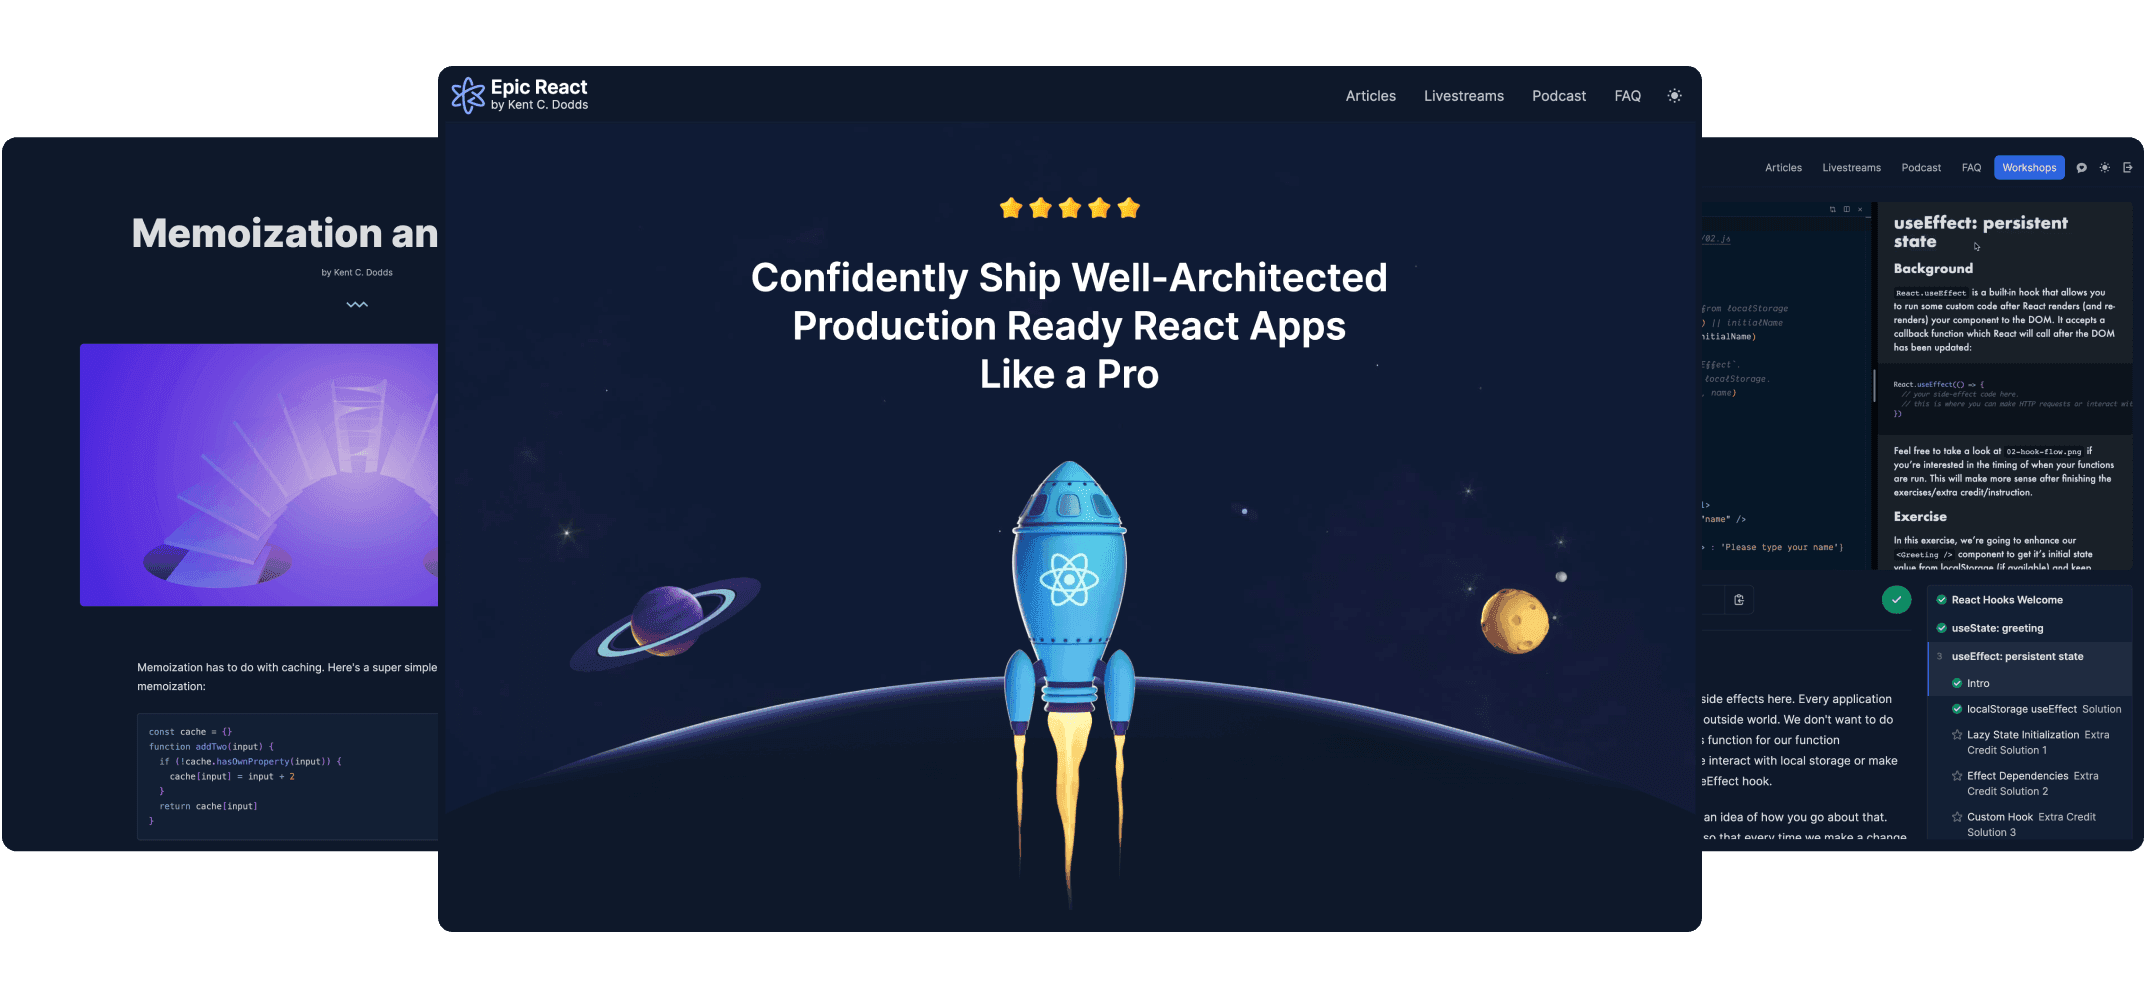This screenshot has height=986, width=2144.
Task: Toggle the large green lesson complete checkmark
Action: pyautogui.click(x=1896, y=600)
